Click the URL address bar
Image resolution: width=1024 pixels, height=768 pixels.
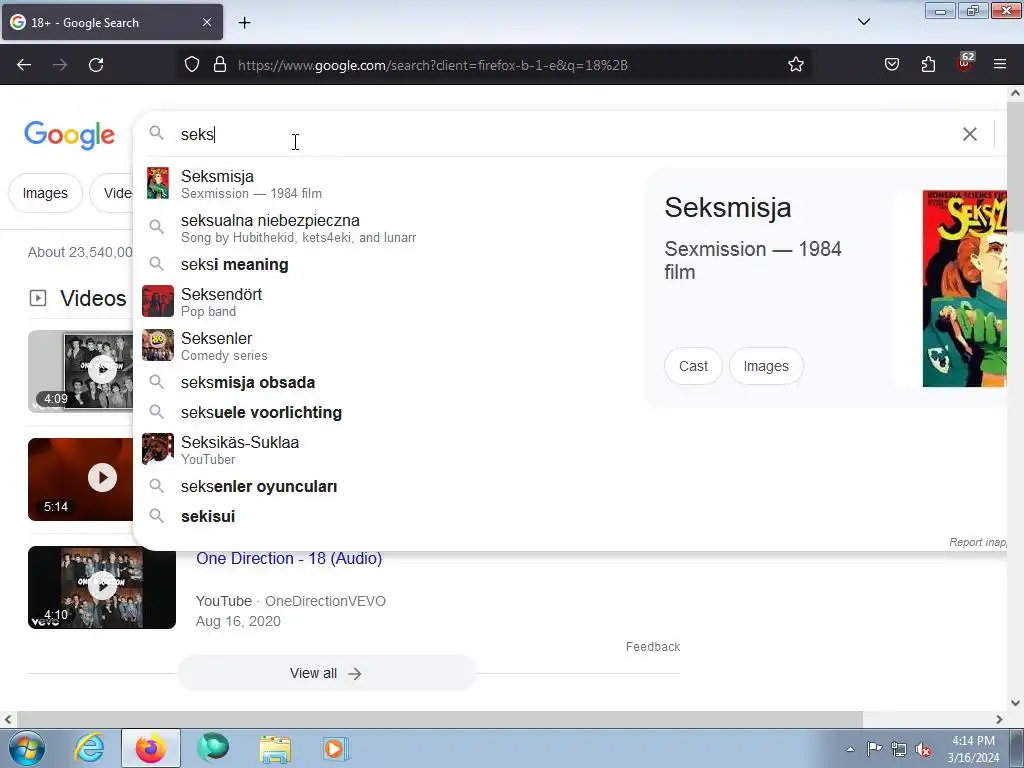coord(483,65)
